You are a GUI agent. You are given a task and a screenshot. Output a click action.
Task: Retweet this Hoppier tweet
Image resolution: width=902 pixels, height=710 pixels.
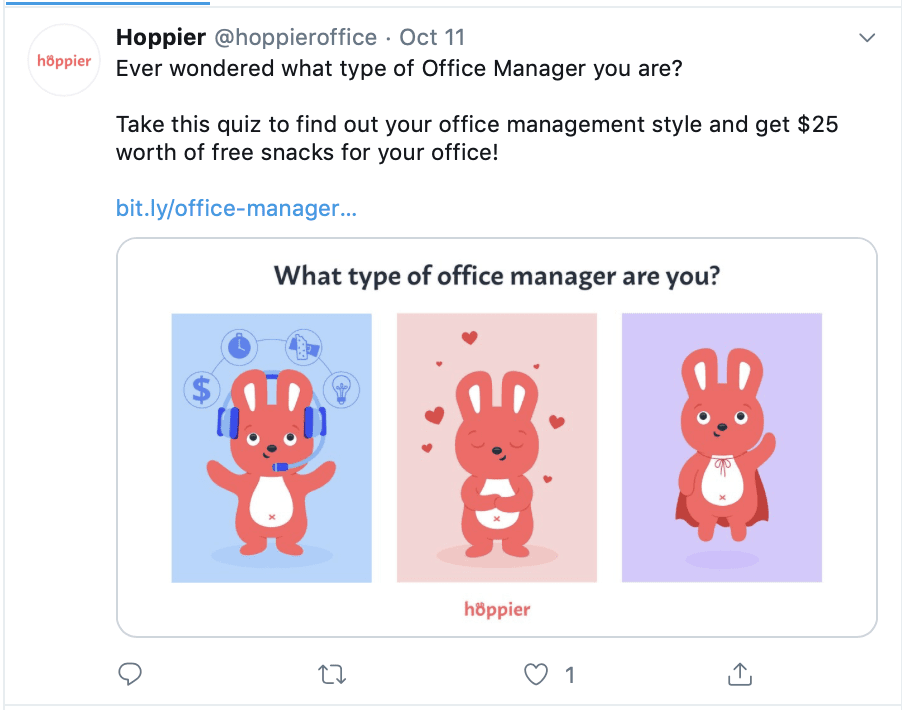click(x=332, y=674)
